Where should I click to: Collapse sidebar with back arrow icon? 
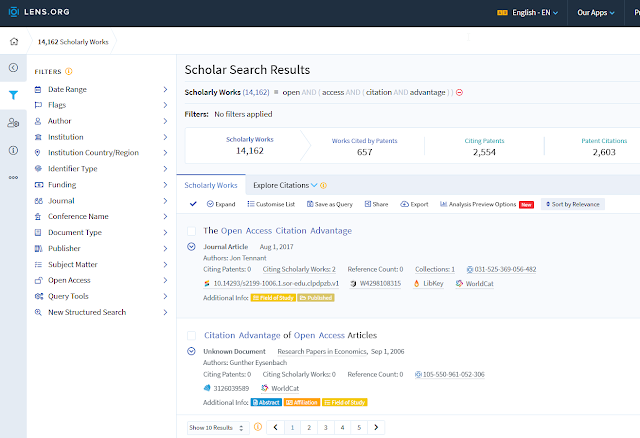tap(13, 67)
